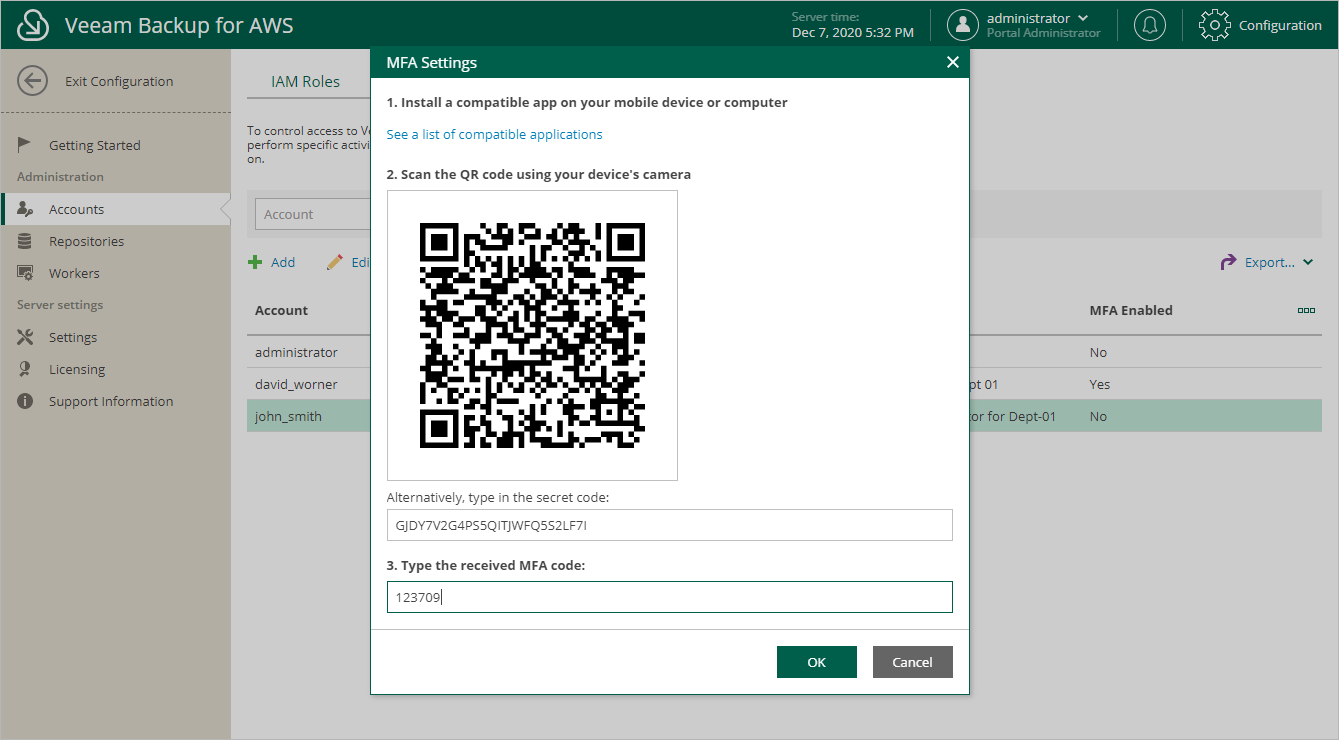Screen dimensions: 1339x740
Task: Click the Accounts sidebar icon
Action: [26, 209]
